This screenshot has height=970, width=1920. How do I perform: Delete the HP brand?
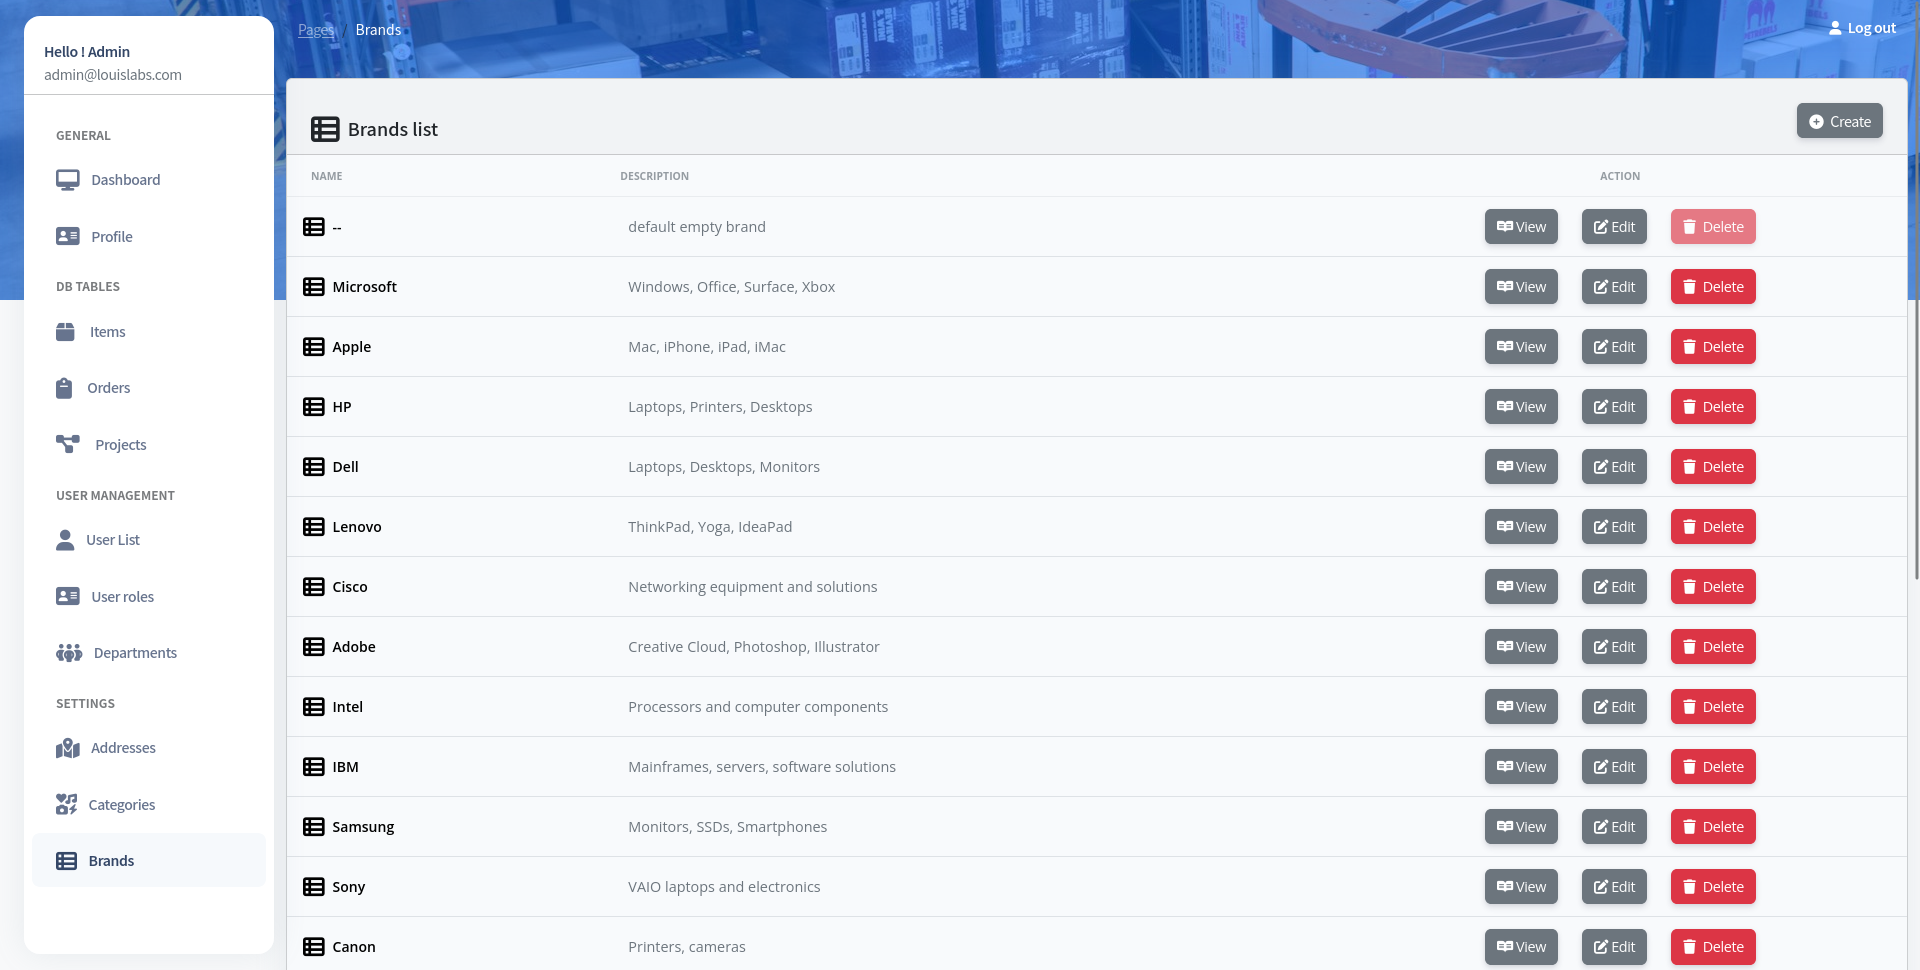click(1713, 407)
